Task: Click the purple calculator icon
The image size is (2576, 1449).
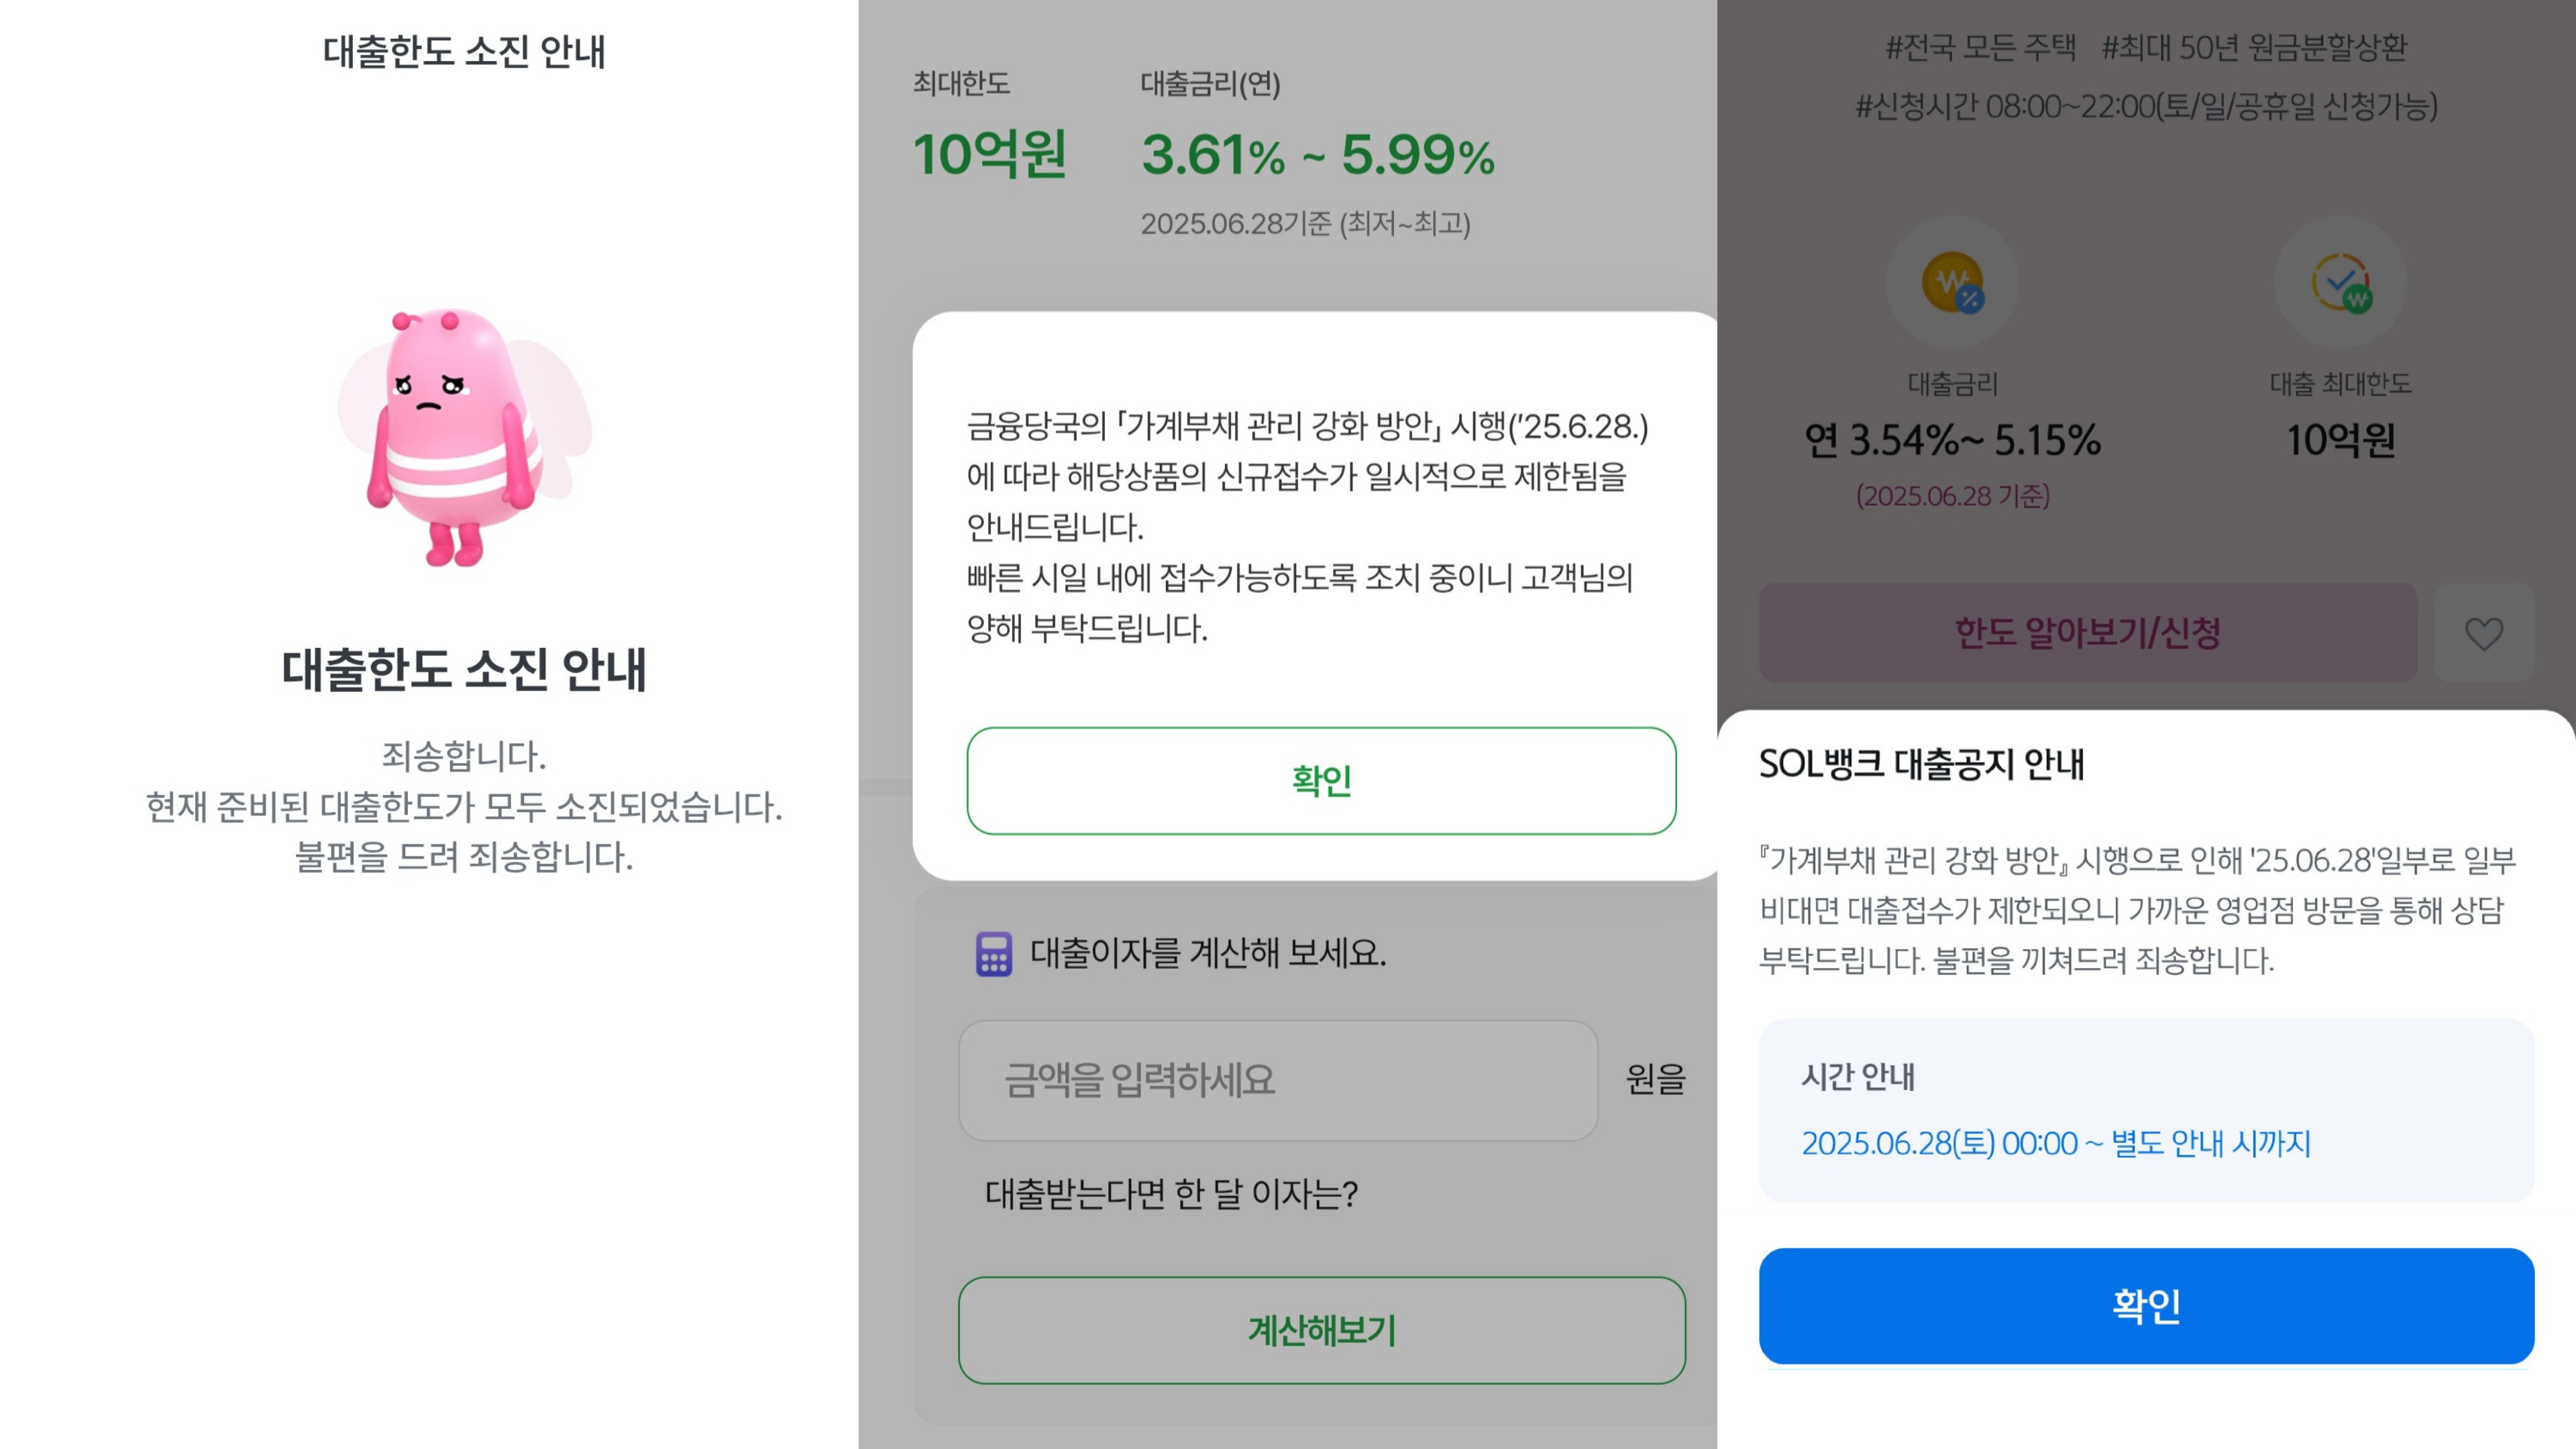Action: tap(993, 954)
